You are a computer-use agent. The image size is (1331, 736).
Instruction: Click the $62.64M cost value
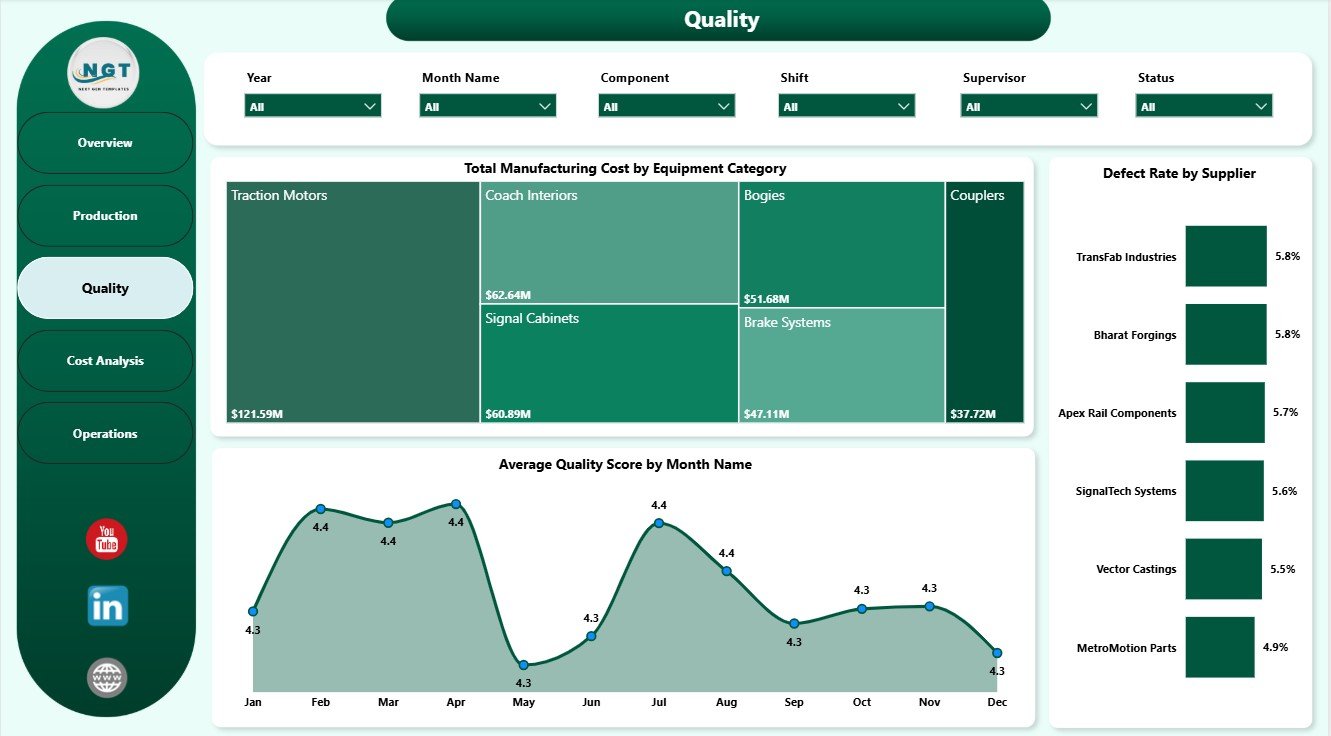pyautogui.click(x=508, y=295)
